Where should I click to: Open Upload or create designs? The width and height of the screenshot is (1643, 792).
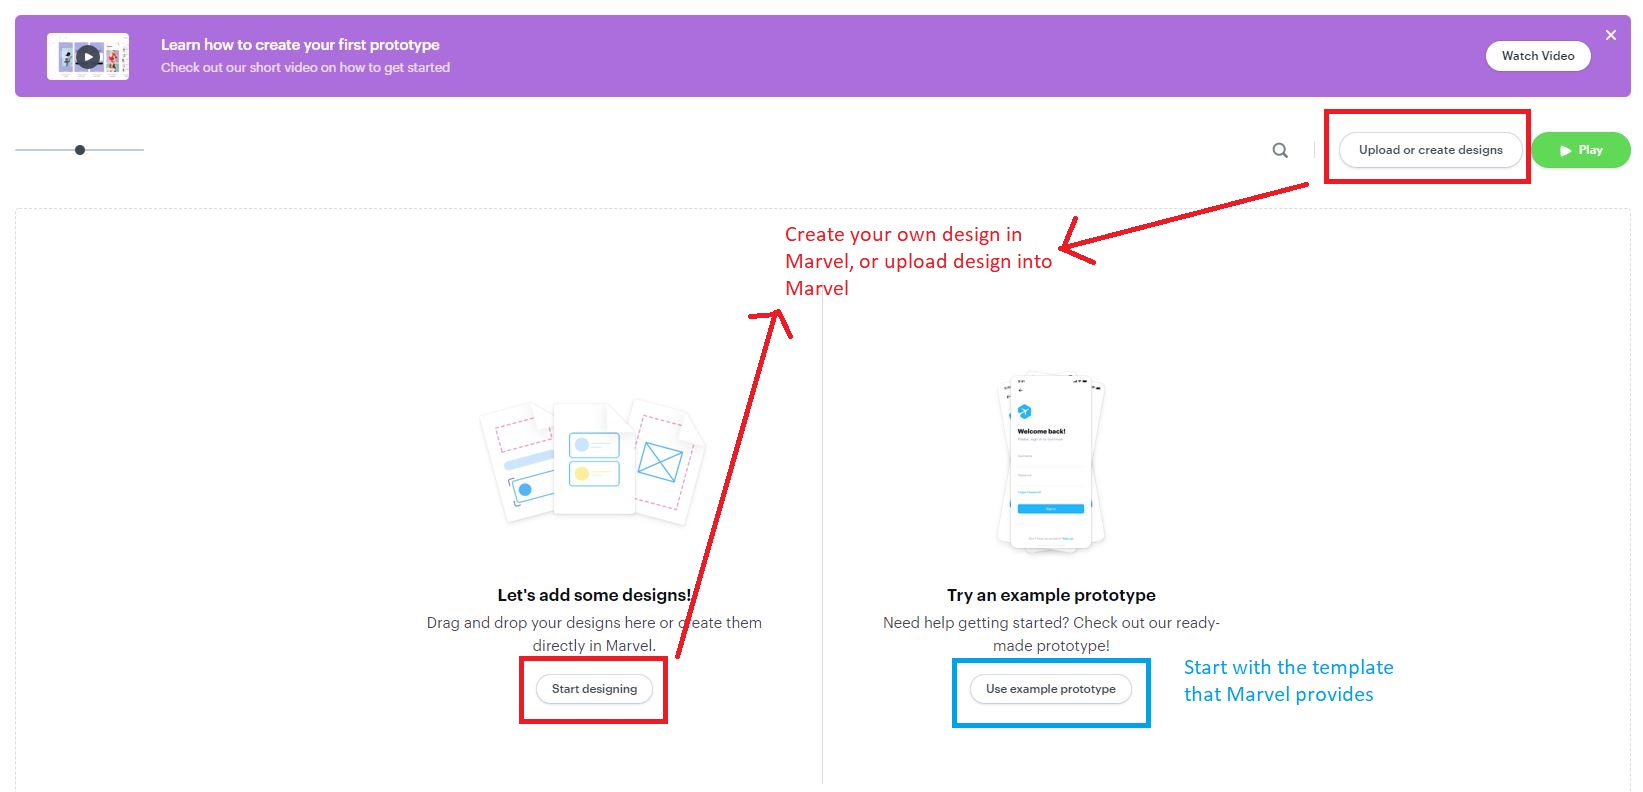pos(1430,150)
